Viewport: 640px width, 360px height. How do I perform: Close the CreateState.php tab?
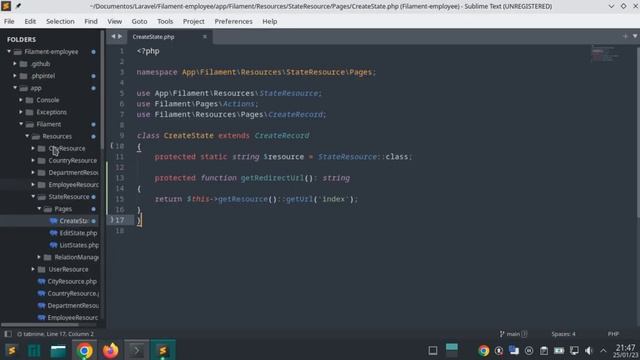coord(204,37)
